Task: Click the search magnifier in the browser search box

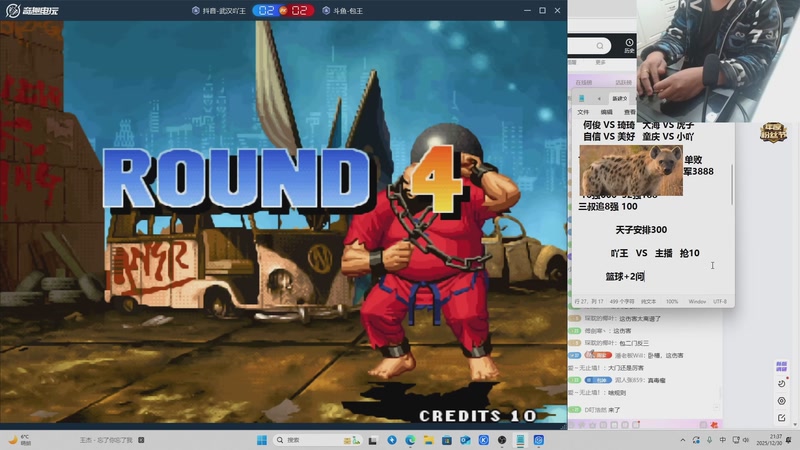Action: (x=600, y=46)
